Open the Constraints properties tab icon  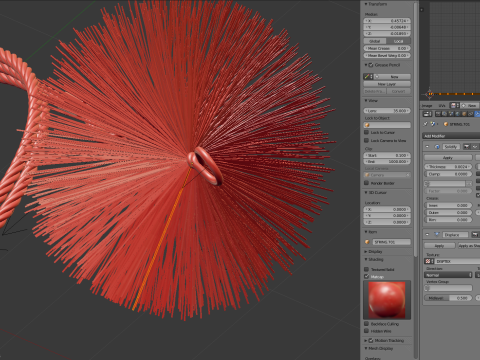click(471, 114)
